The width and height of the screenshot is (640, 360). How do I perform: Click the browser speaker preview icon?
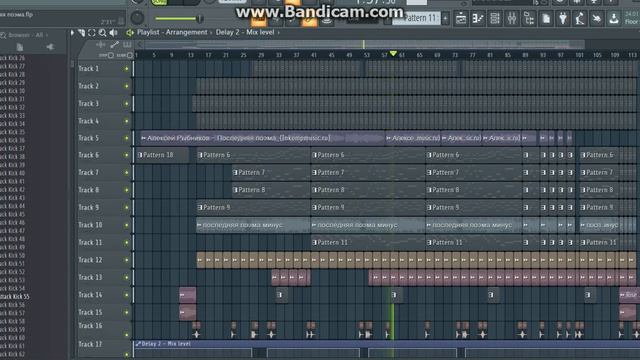(50, 47)
